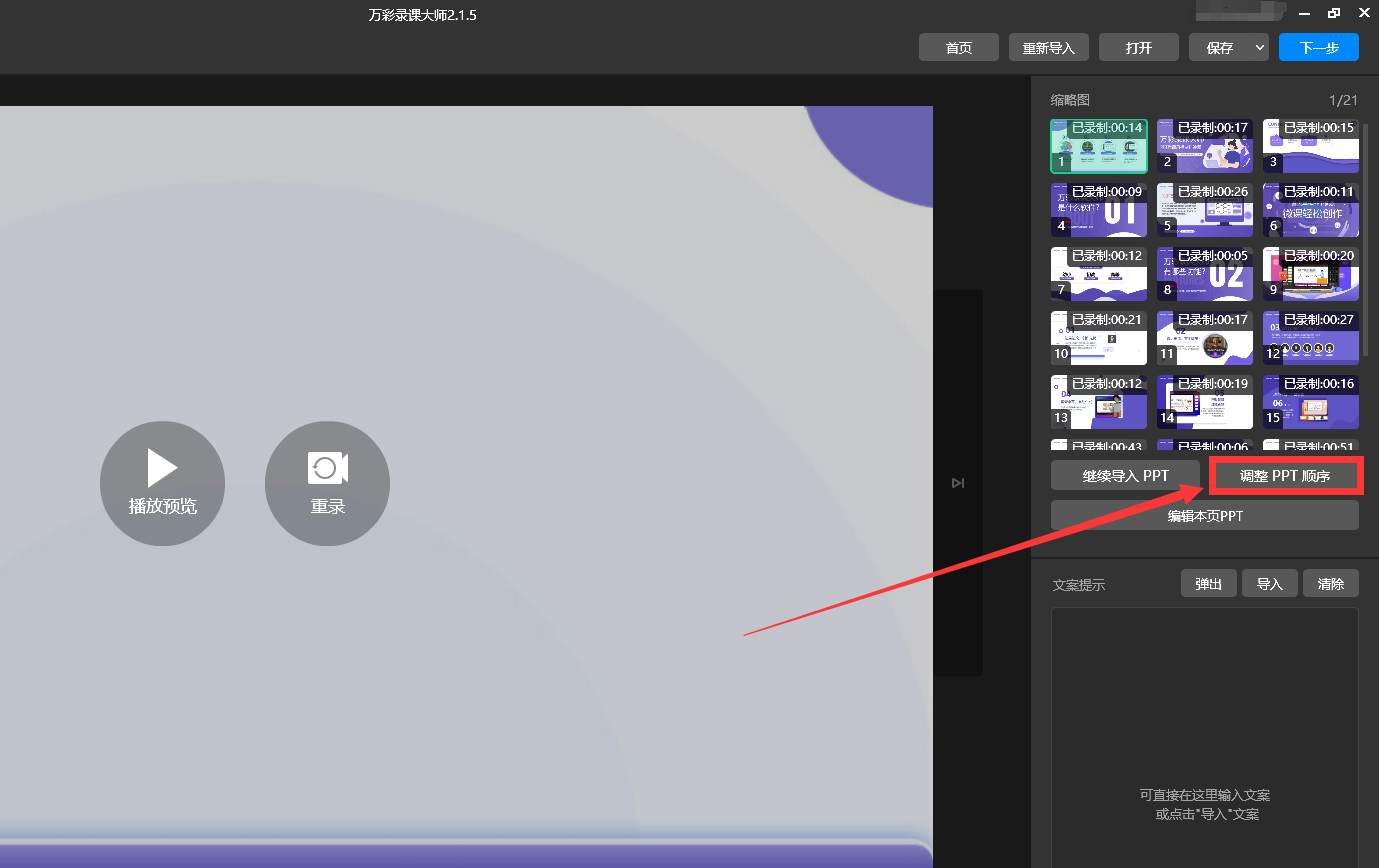Viewport: 1379px width, 868px height.
Task: Collapse the side panel with the arrow icon
Action: 958,483
